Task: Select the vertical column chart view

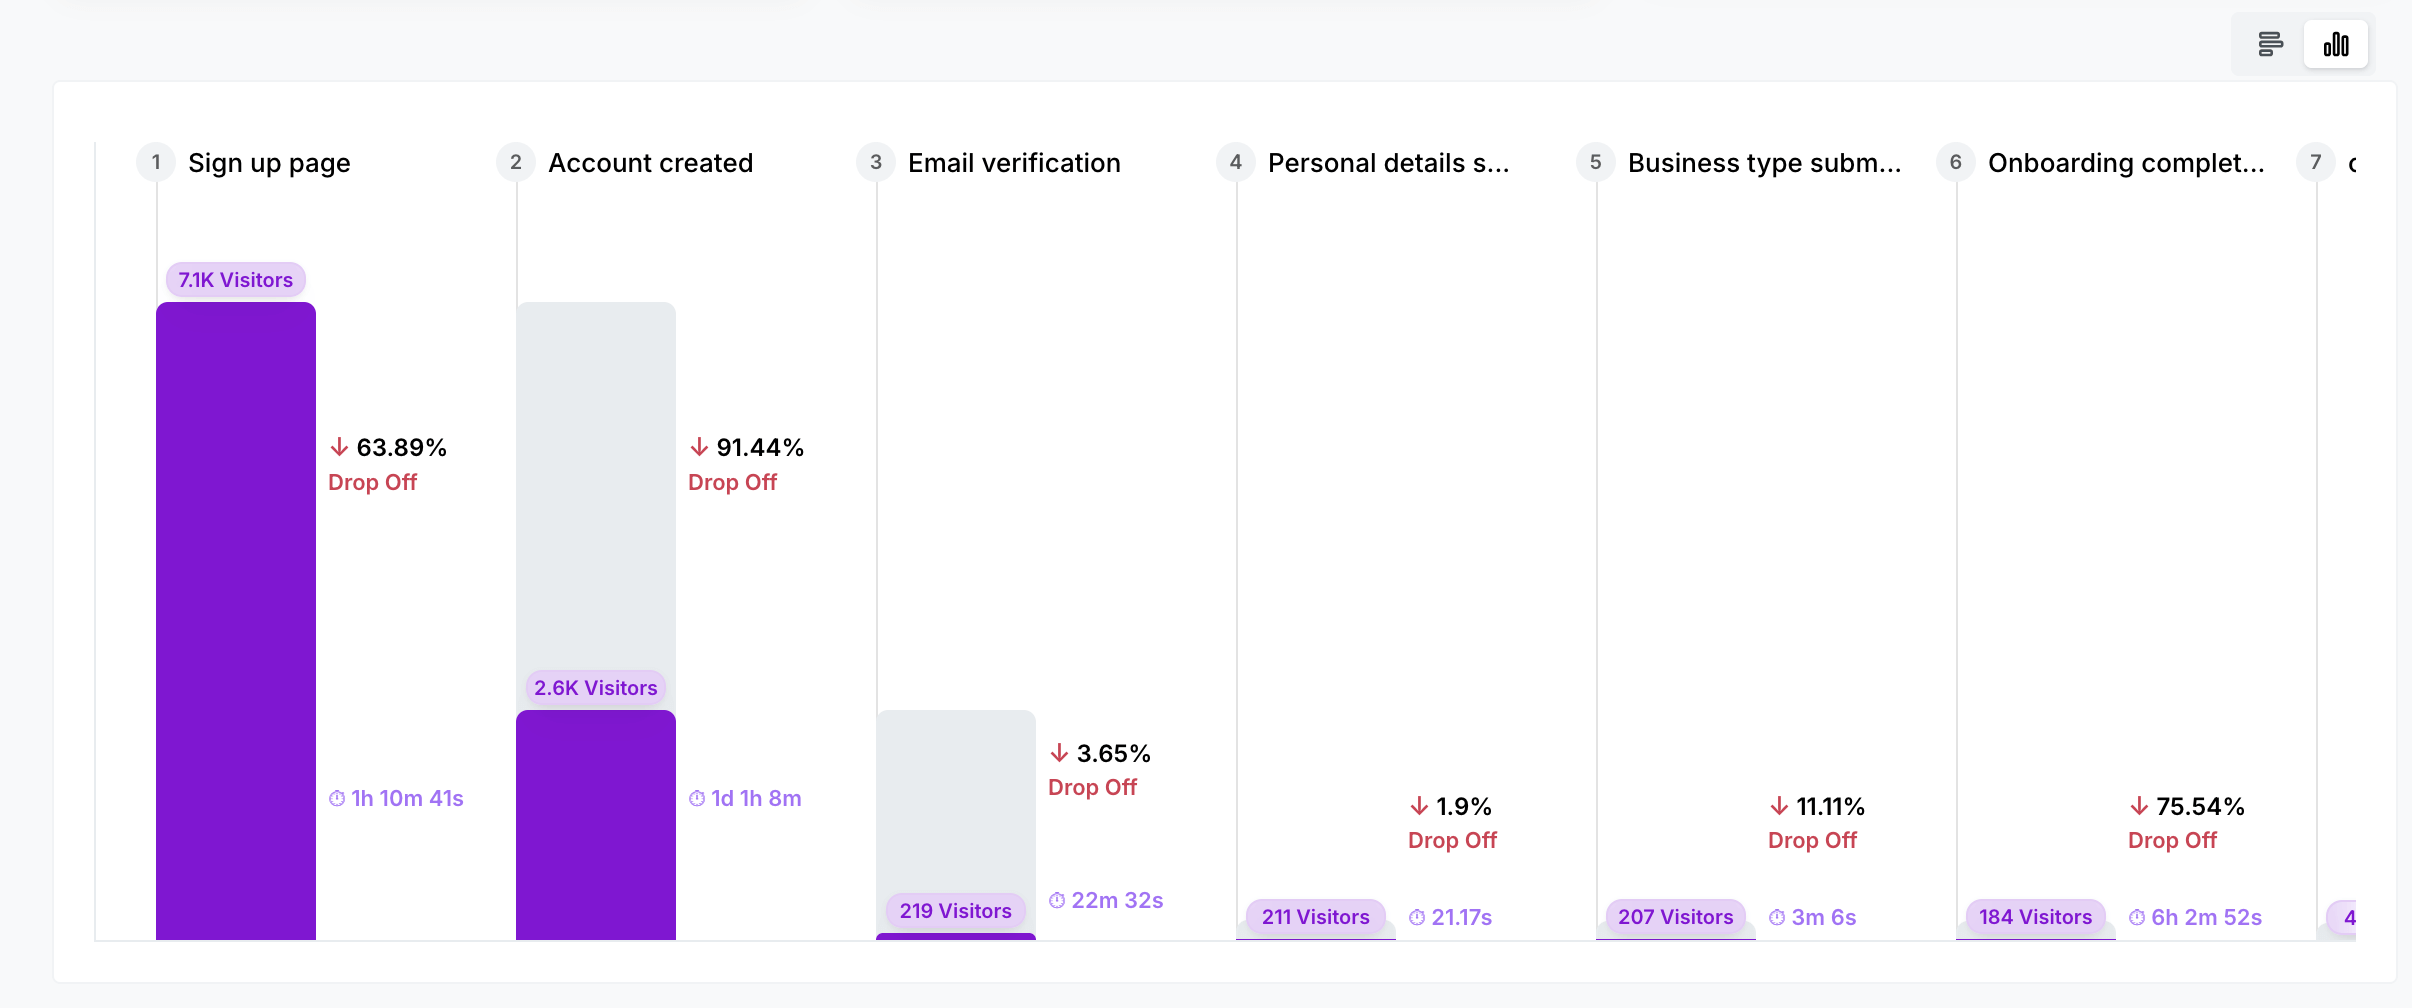Action: tap(2336, 44)
